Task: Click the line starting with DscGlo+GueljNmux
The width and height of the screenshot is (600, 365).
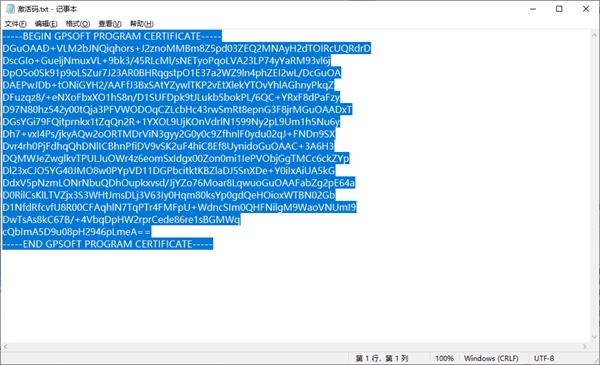Action: coord(166,61)
